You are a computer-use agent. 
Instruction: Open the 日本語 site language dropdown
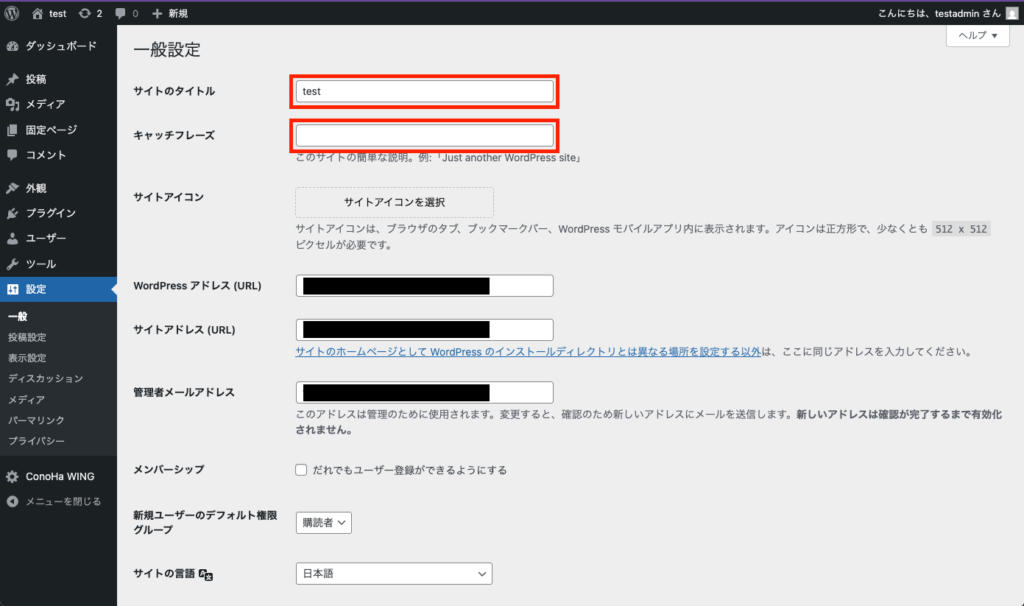point(394,573)
